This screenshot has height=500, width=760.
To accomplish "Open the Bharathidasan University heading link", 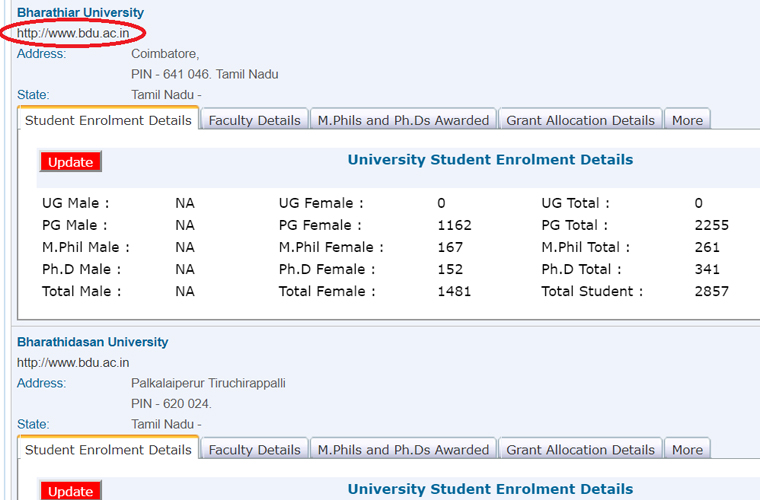I will [93, 342].
